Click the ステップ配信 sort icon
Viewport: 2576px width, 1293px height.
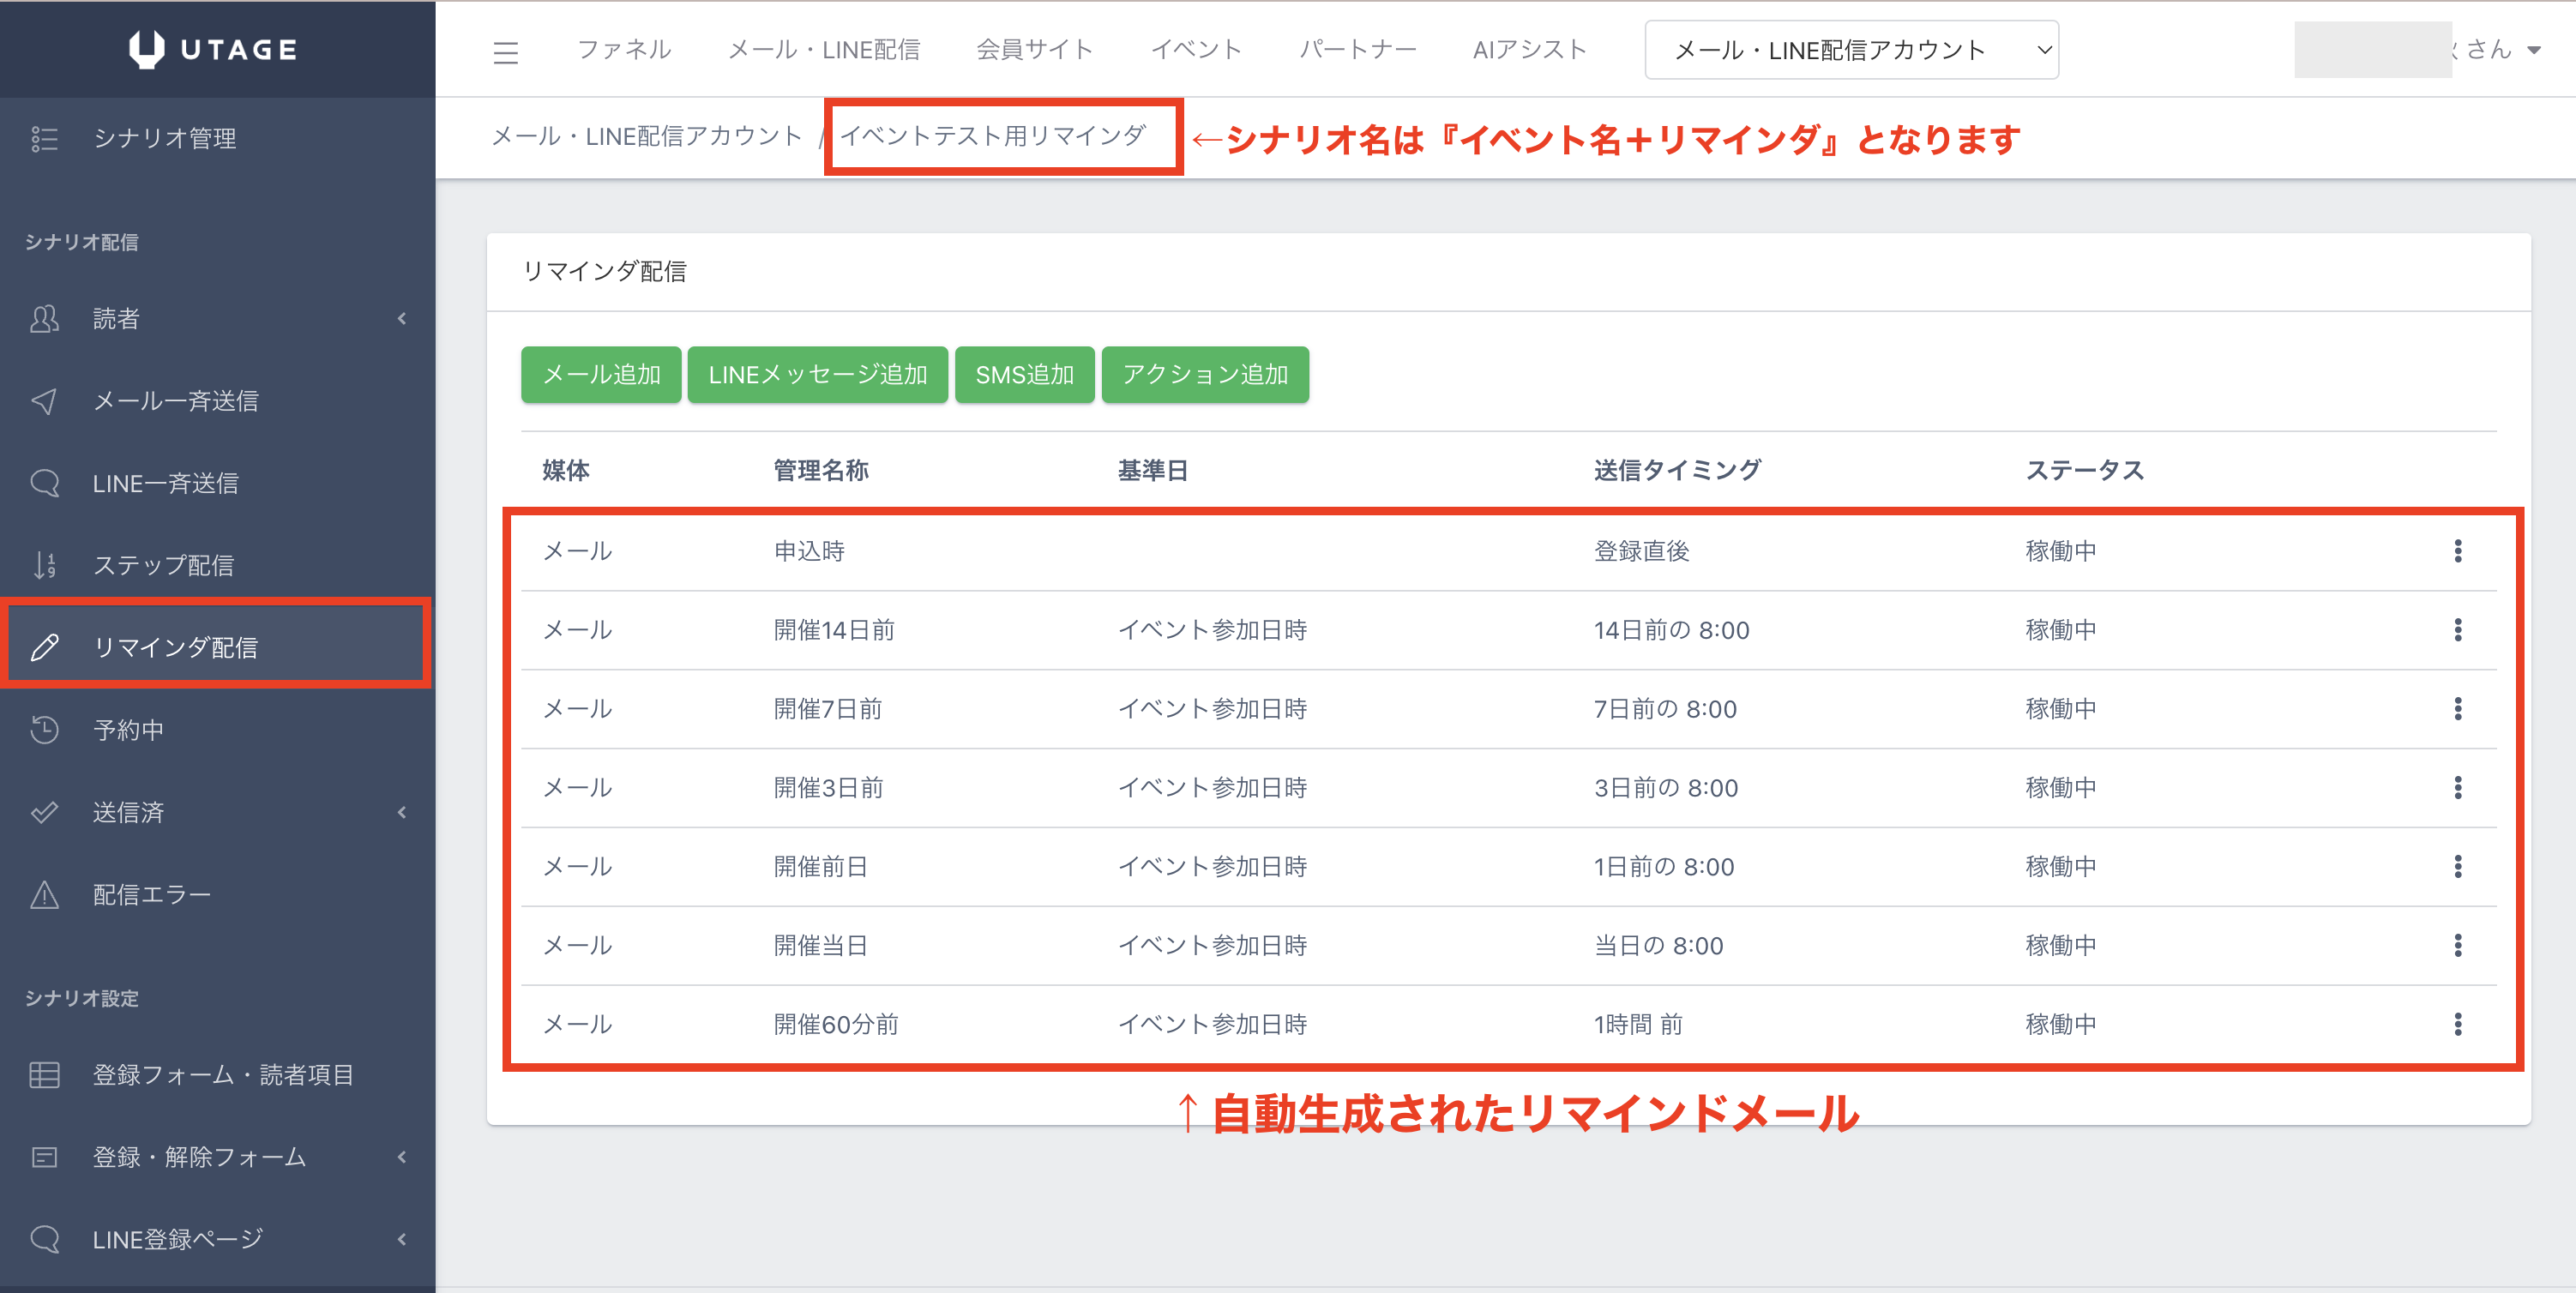(x=44, y=565)
